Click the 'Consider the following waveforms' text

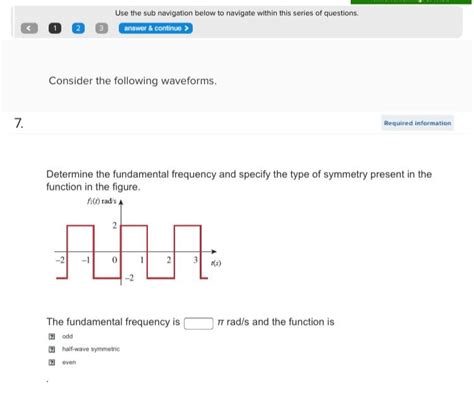tap(133, 81)
